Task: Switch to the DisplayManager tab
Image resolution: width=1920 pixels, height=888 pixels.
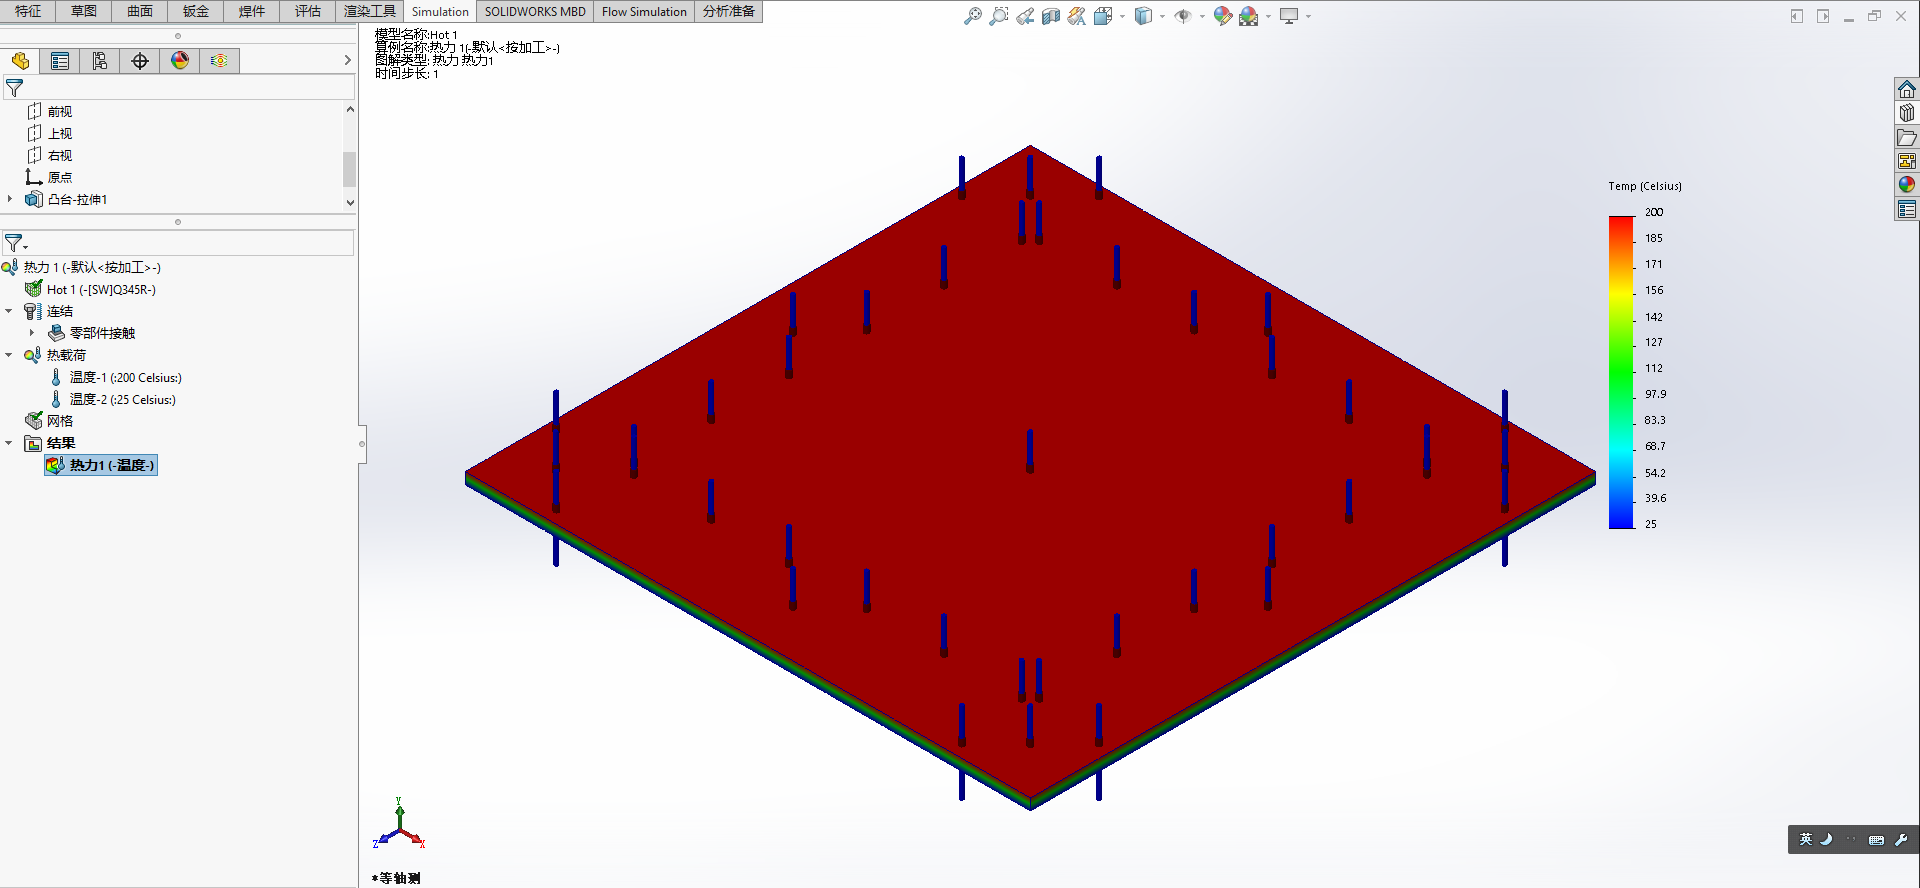Action: tap(180, 61)
